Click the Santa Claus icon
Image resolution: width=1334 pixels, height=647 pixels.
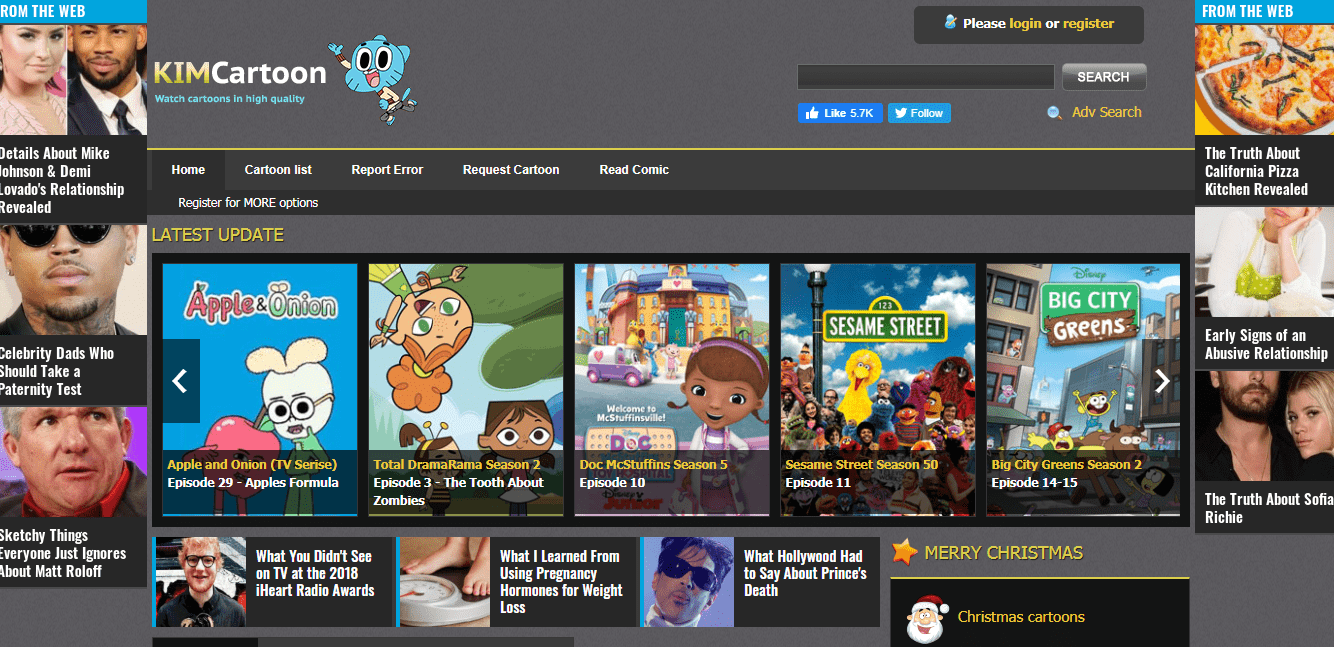click(925, 617)
